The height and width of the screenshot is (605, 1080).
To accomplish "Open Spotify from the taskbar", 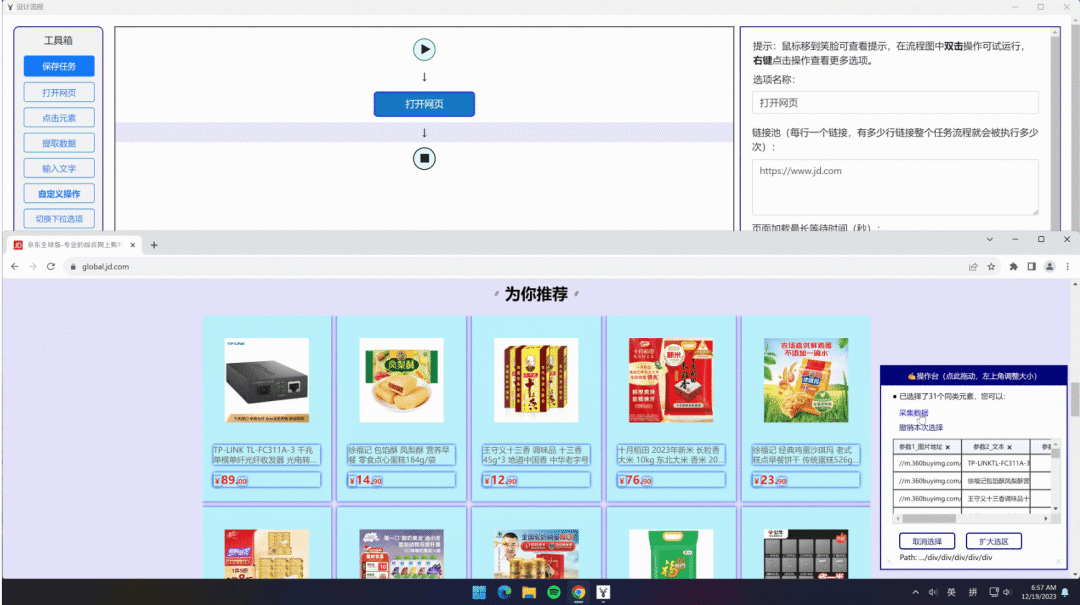I will (554, 593).
